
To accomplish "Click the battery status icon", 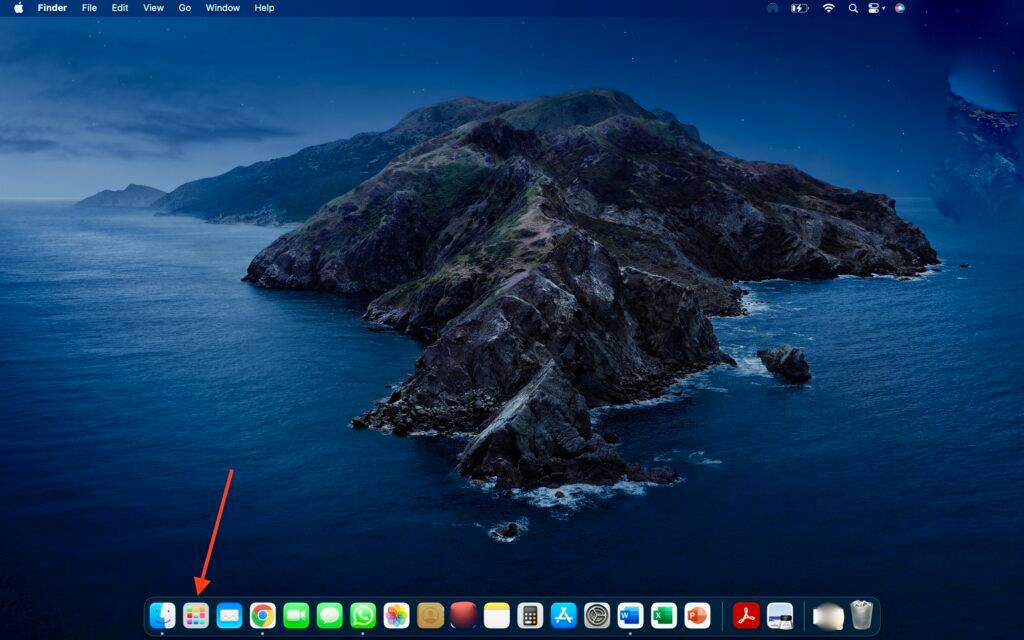I will pyautogui.click(x=800, y=8).
